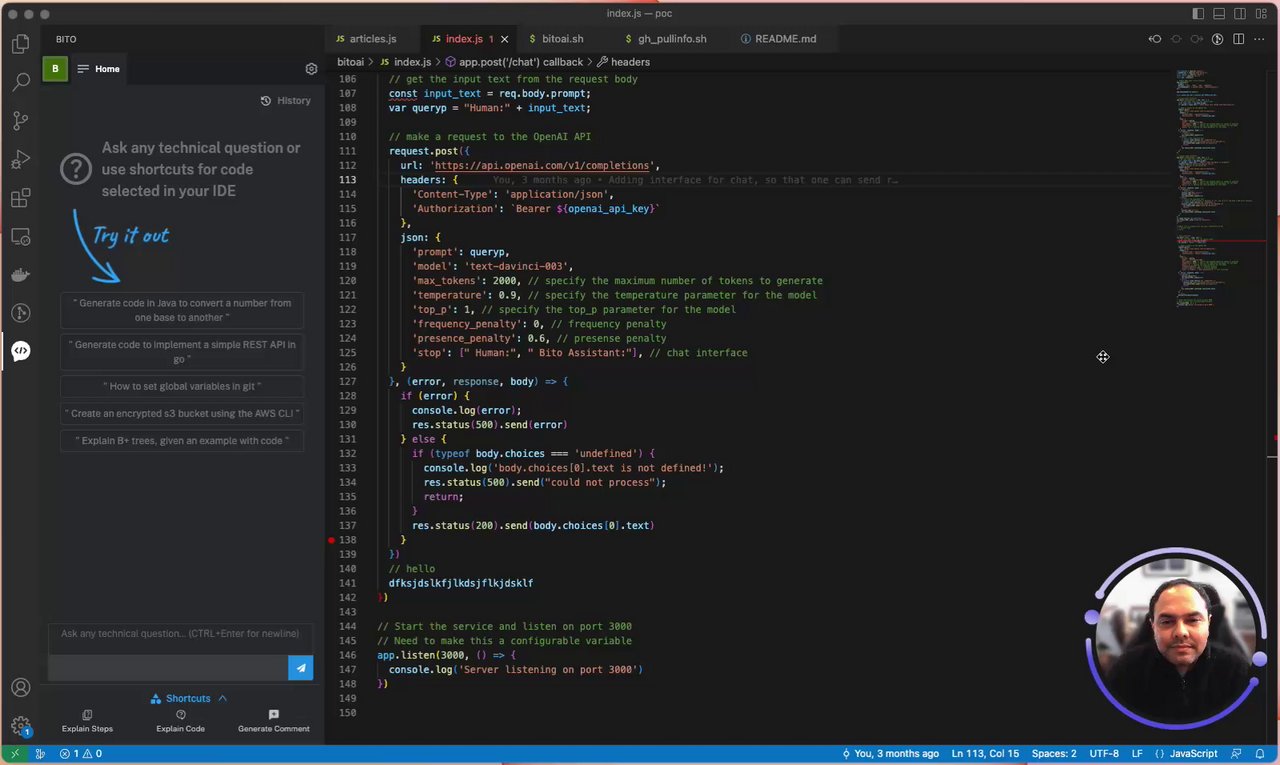
Task: Collapse the Shortcuts section chevron
Action: 222,698
